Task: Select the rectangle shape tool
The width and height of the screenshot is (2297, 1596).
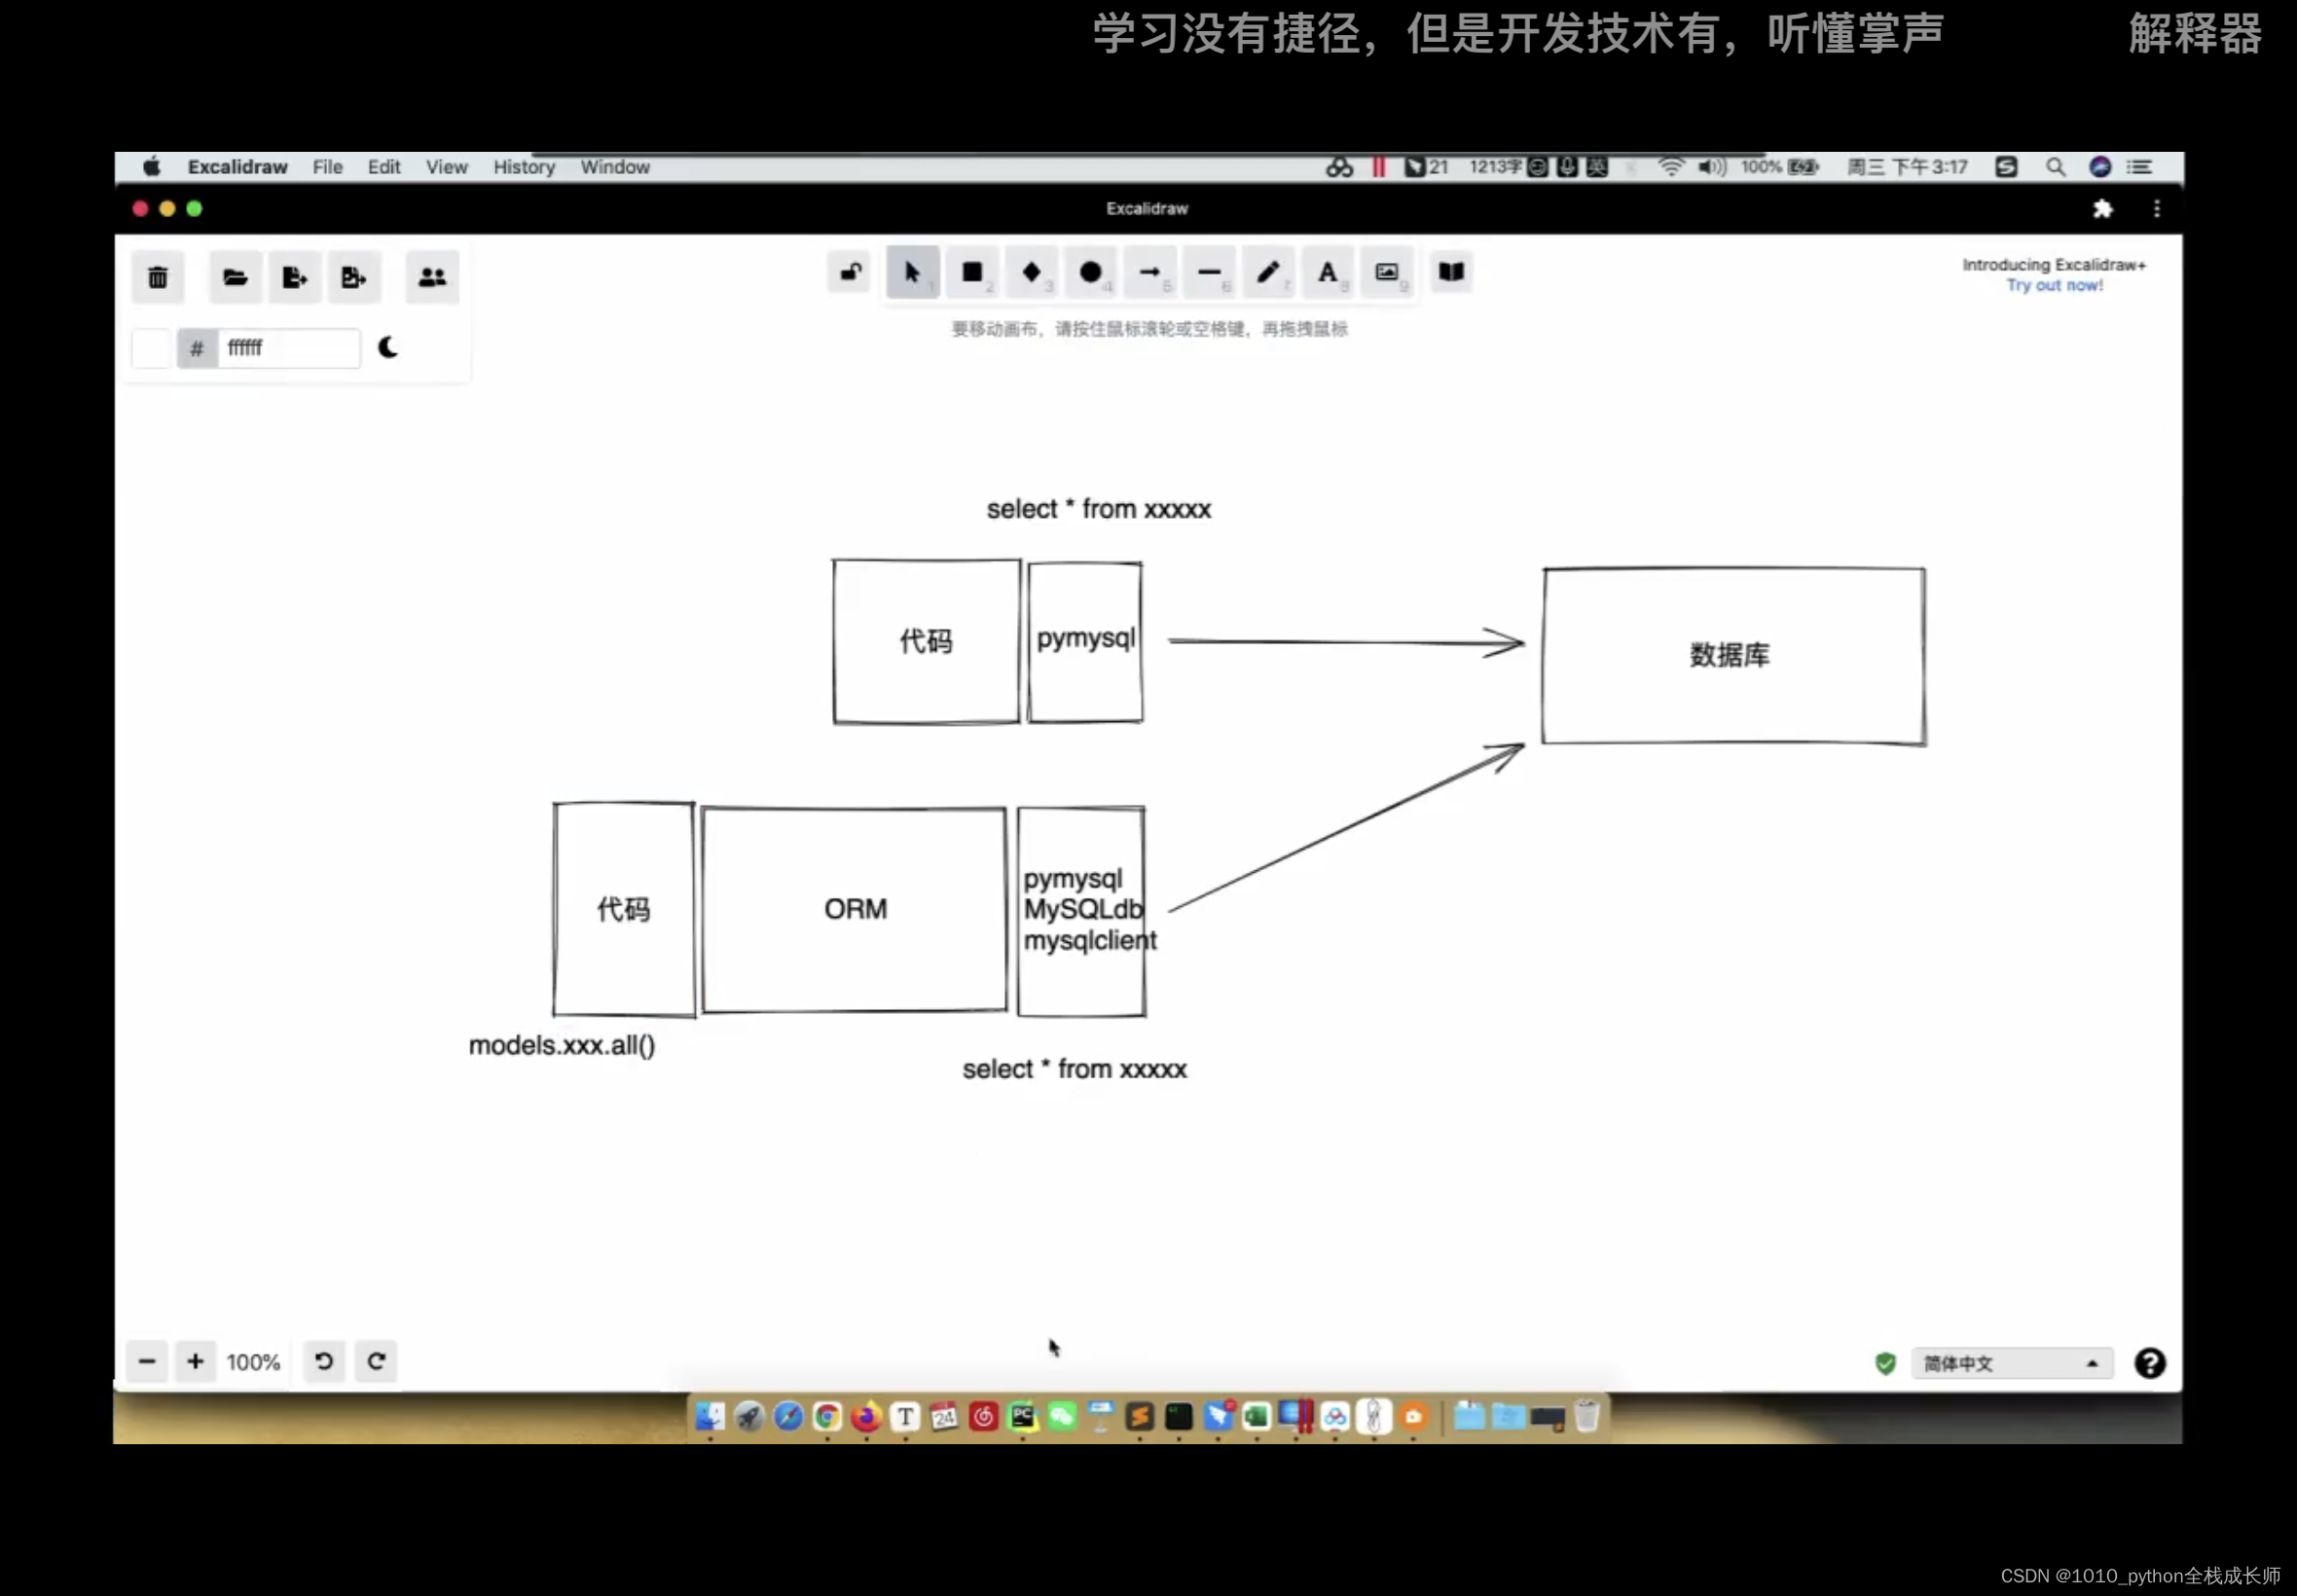Action: tap(970, 272)
